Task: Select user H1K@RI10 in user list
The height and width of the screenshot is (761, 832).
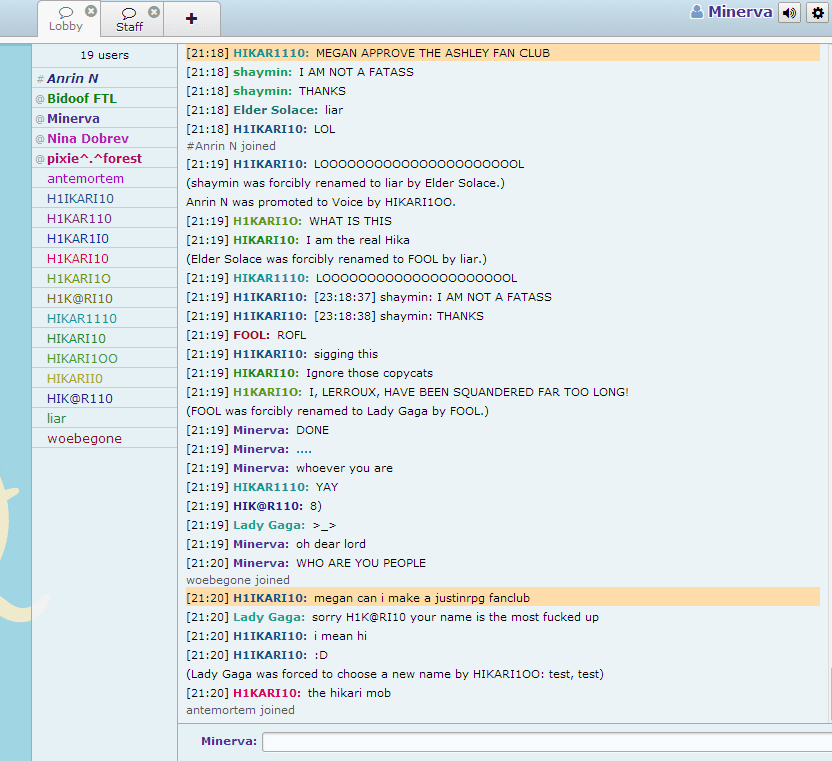Action: [105, 298]
